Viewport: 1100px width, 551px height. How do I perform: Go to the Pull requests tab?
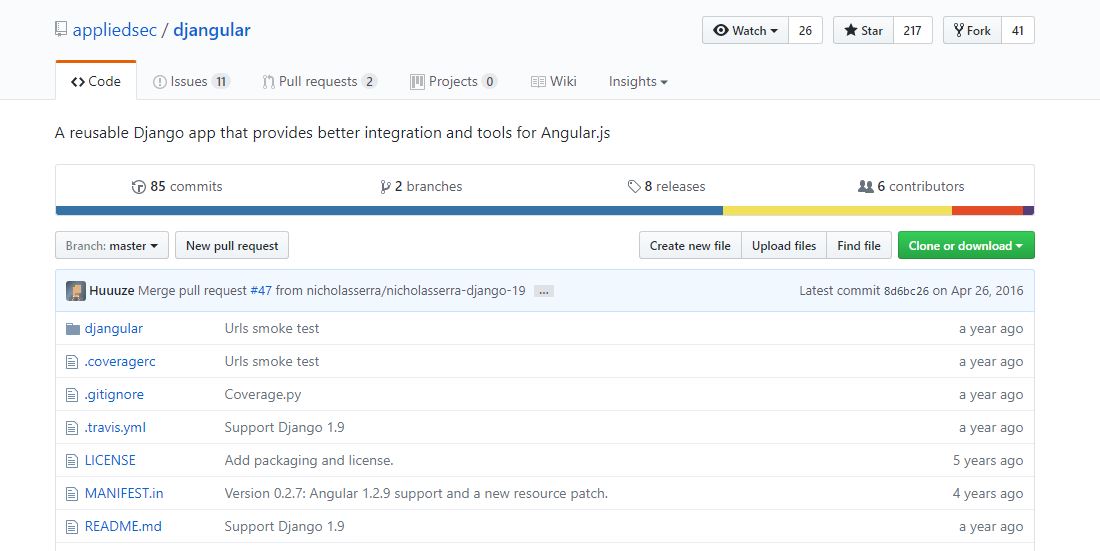coord(319,81)
